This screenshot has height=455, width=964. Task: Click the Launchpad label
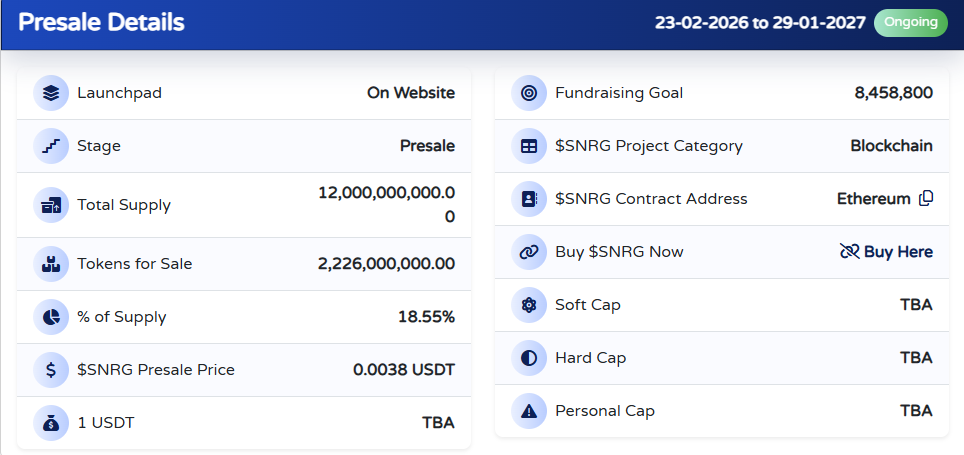(x=119, y=93)
